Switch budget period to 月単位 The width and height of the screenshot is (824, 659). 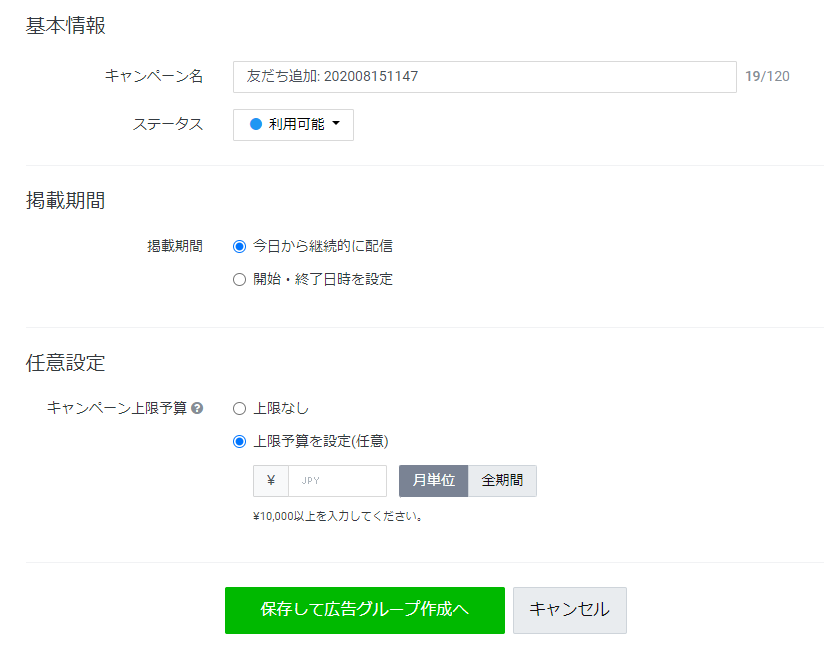(x=434, y=480)
